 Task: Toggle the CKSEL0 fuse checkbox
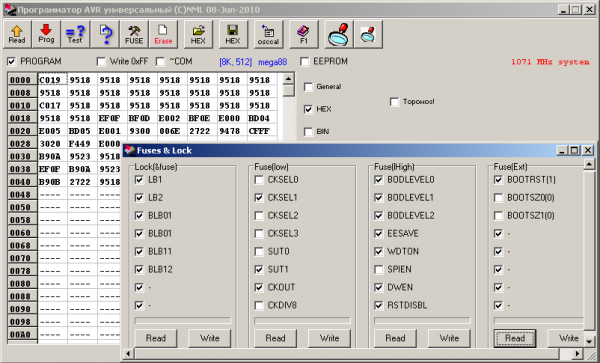coord(259,180)
